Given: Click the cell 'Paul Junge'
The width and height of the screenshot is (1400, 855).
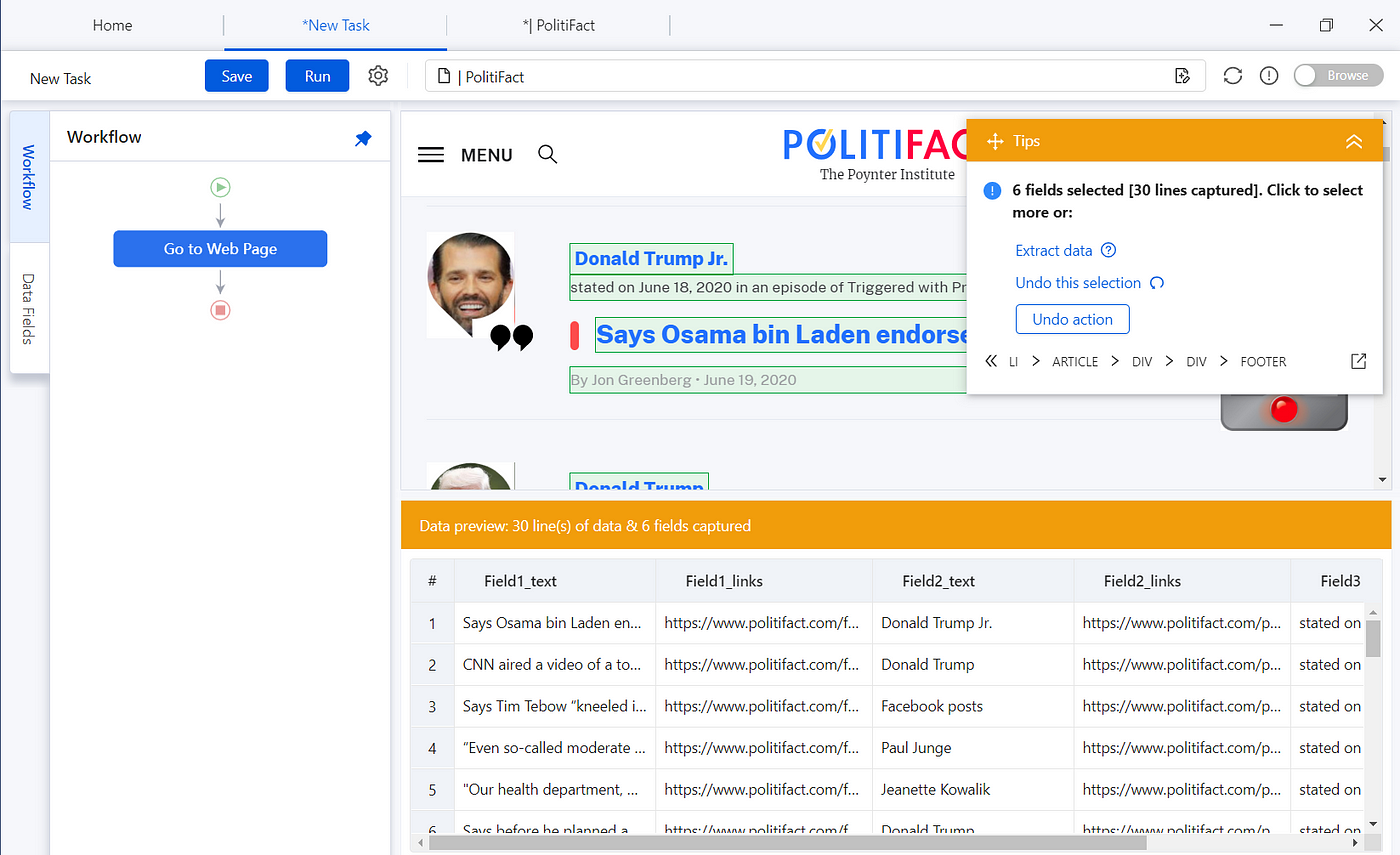Looking at the screenshot, I should point(973,748).
